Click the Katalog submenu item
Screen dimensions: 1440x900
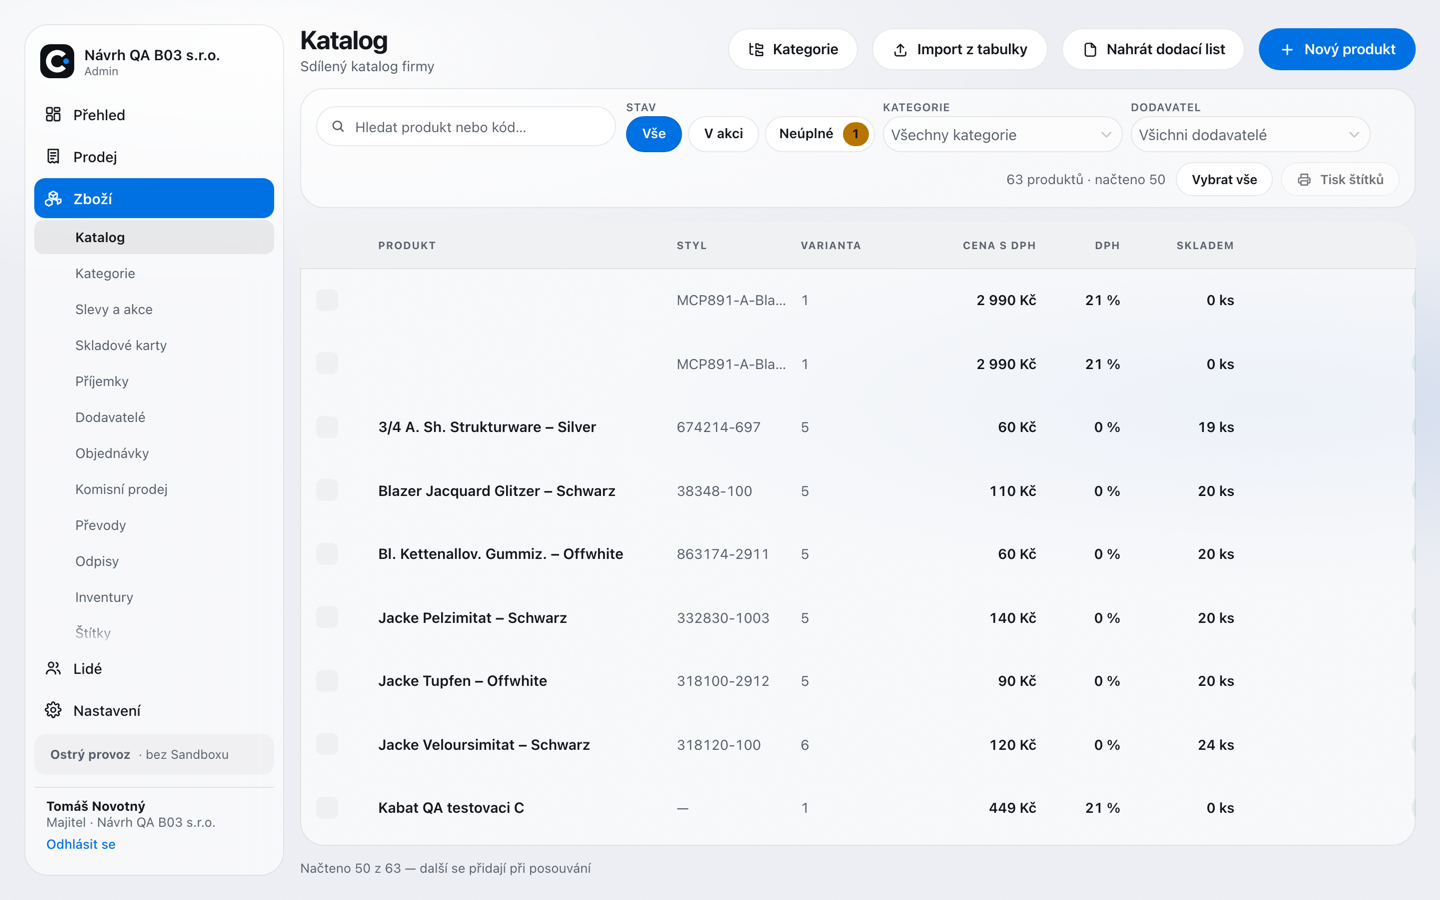click(154, 237)
